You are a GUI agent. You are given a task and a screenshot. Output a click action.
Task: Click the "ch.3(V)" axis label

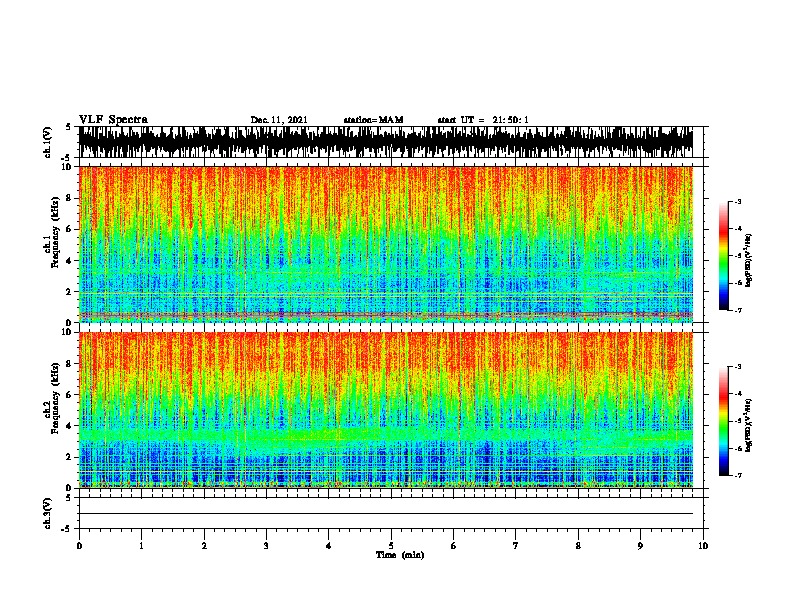[48, 513]
